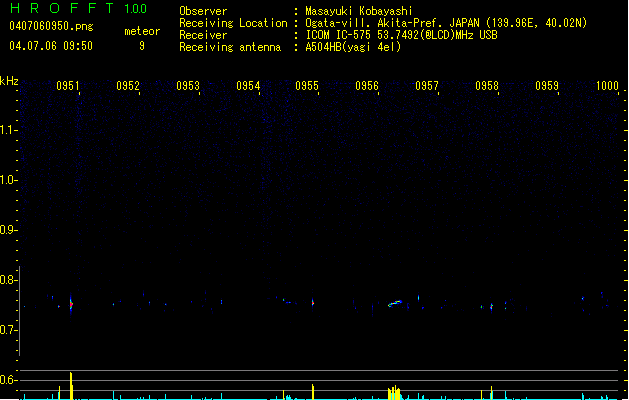
Task: Click the date stamp 04.07.06 09:50
Action: coord(51,46)
